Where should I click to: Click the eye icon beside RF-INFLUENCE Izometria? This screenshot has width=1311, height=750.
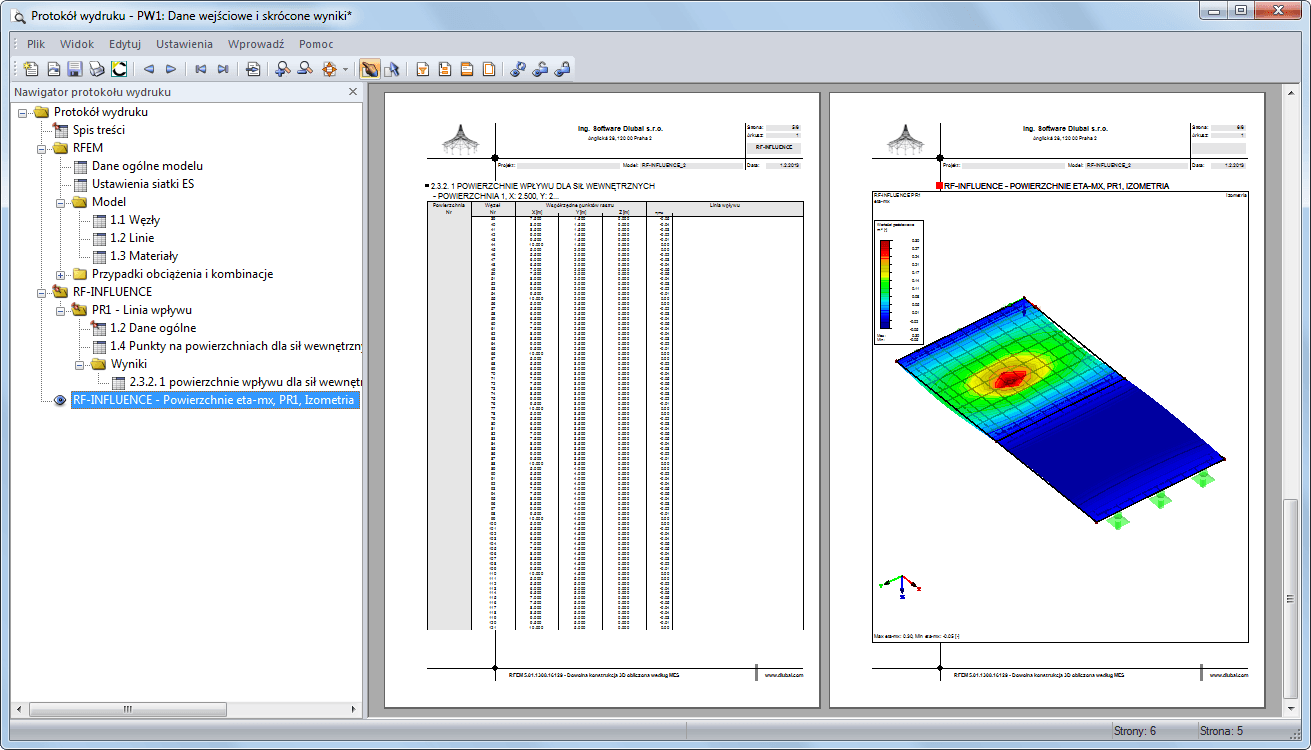click(x=61, y=400)
